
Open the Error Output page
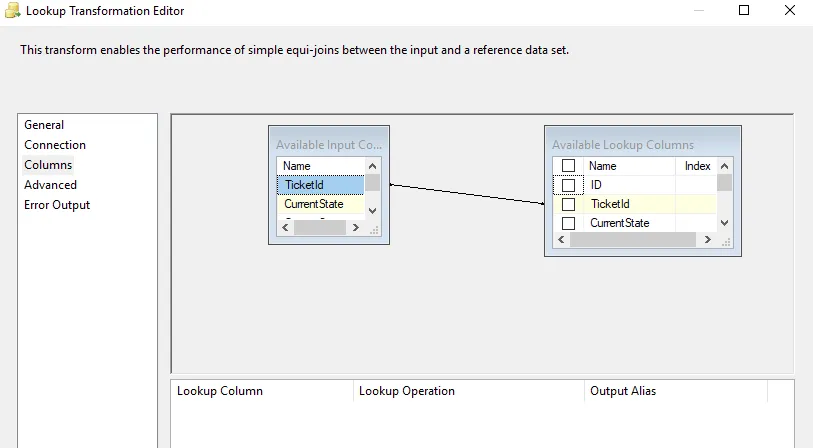pyautogui.click(x=57, y=205)
